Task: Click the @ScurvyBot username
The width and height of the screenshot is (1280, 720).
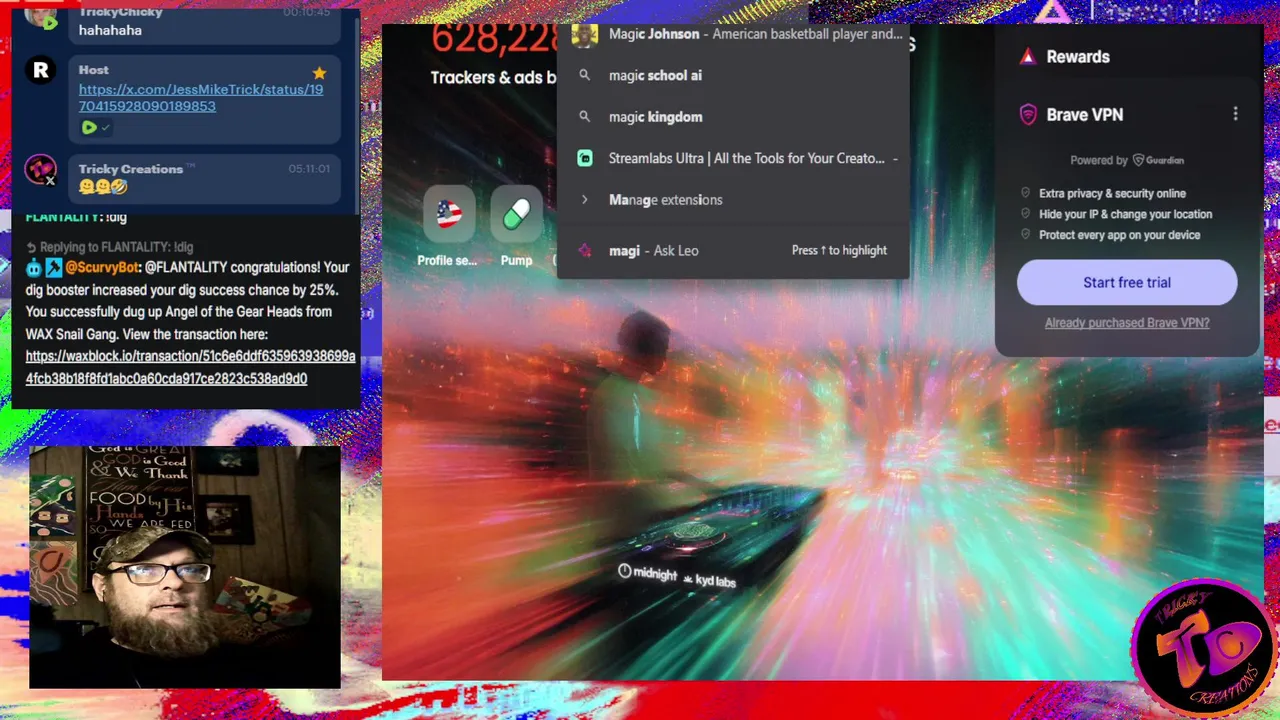Action: [103, 267]
